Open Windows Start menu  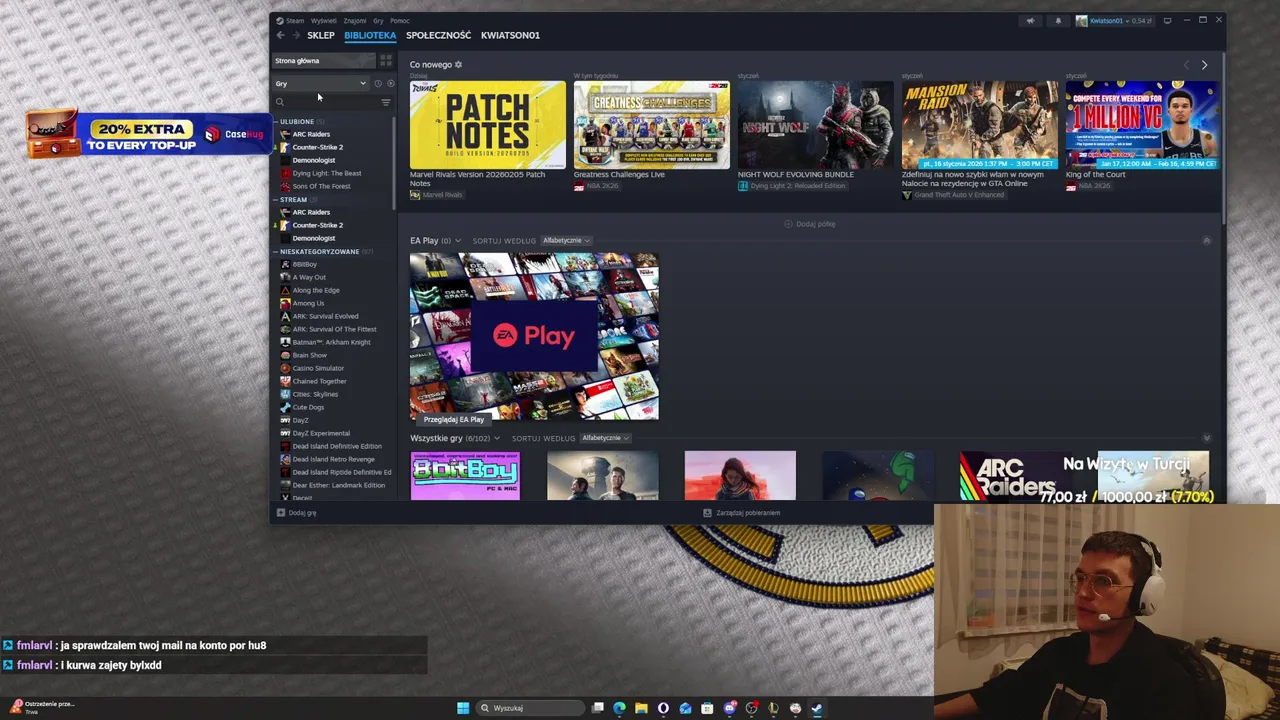pos(463,708)
